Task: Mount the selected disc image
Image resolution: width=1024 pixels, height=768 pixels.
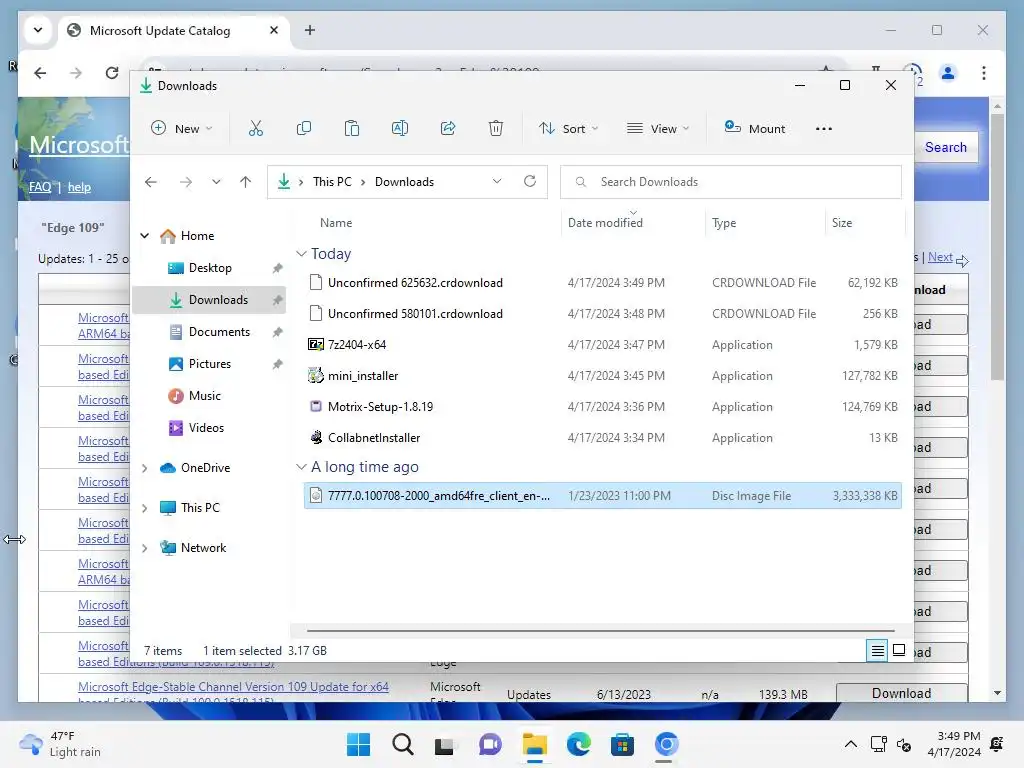Action: pyautogui.click(x=755, y=129)
